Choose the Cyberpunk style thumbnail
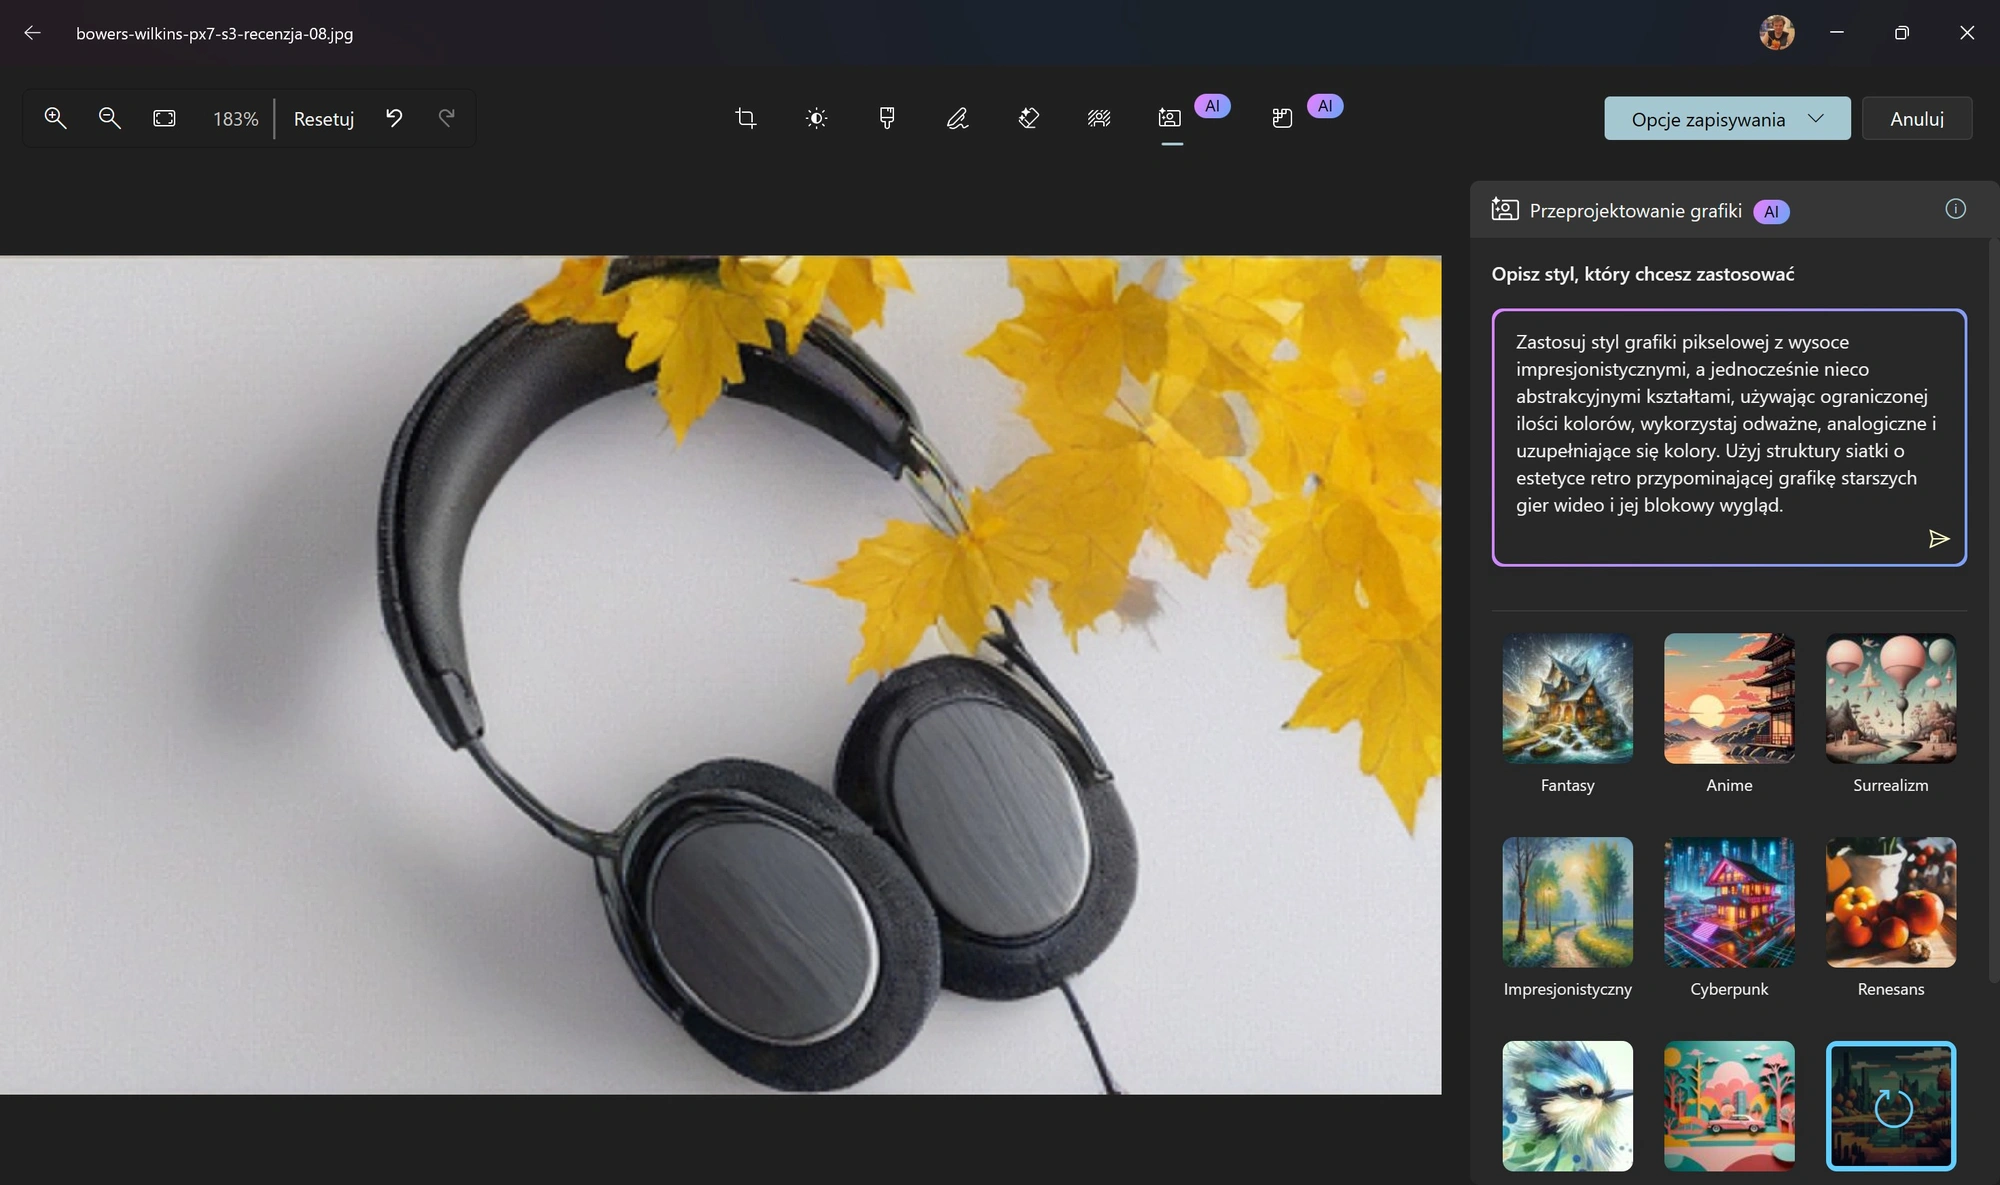Image resolution: width=2000 pixels, height=1185 pixels. pyautogui.click(x=1729, y=902)
